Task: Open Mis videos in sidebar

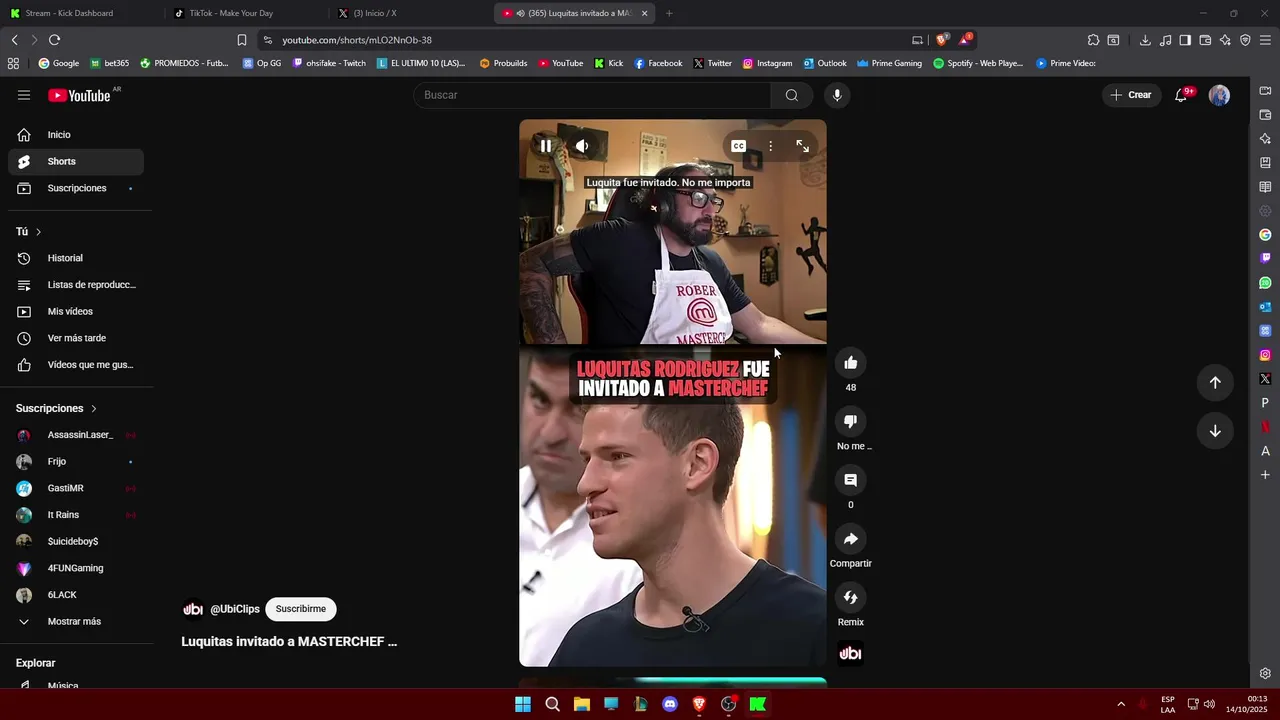Action: tap(76, 312)
